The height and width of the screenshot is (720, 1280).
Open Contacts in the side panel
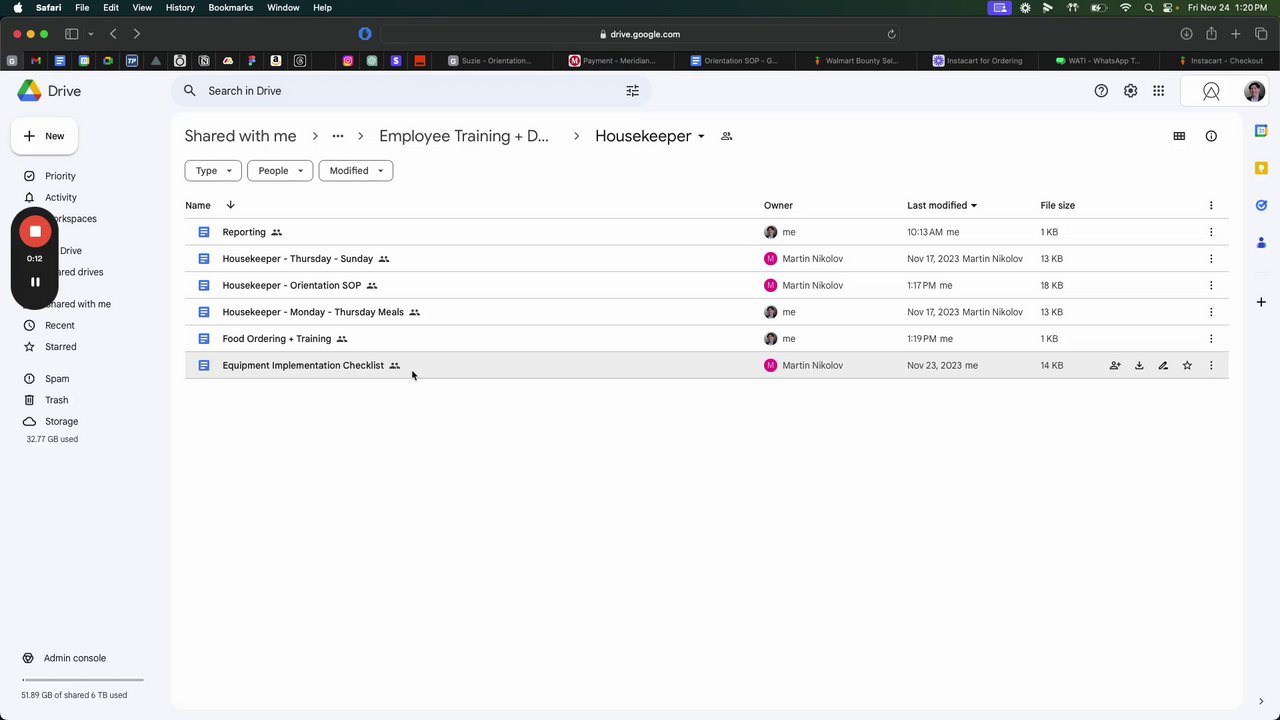click(x=1261, y=242)
